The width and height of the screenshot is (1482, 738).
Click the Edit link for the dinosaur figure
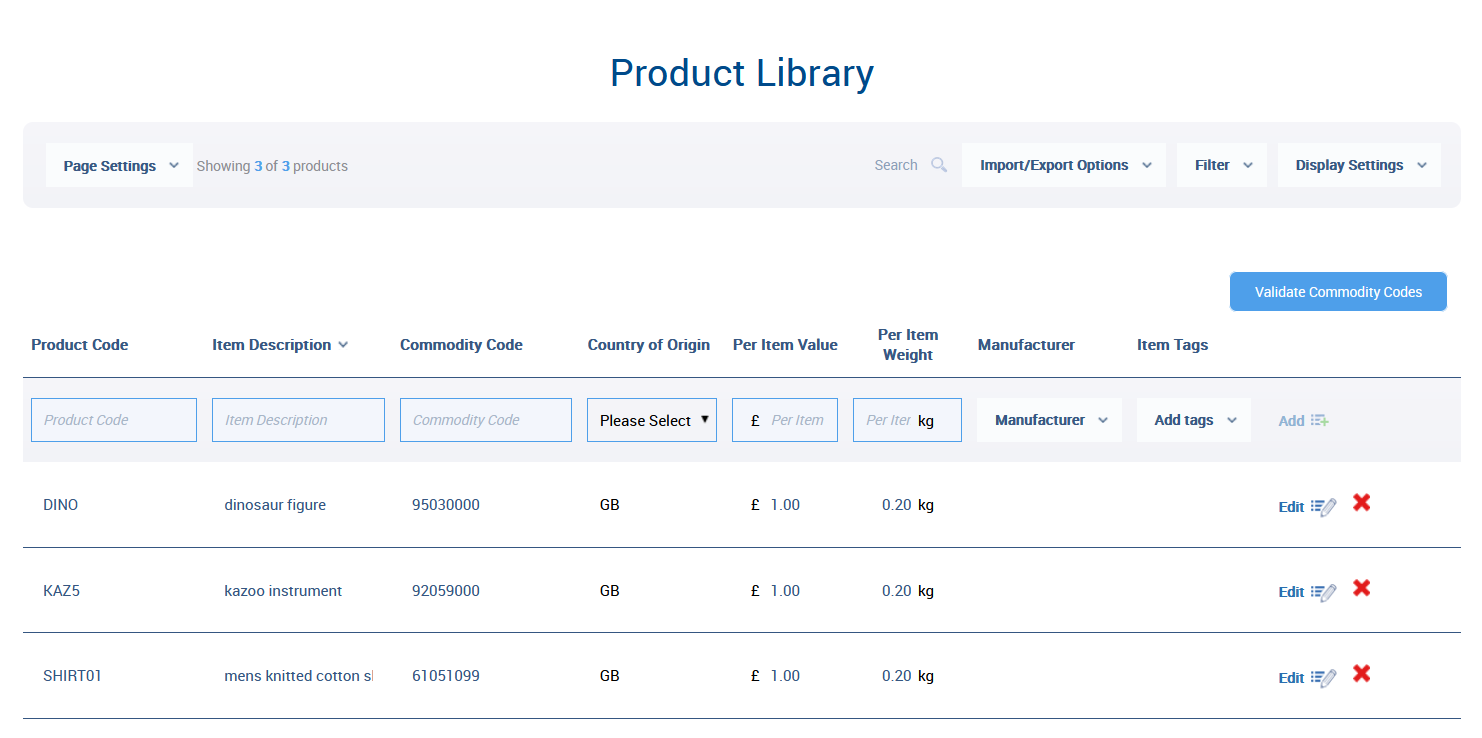pyautogui.click(x=1290, y=506)
